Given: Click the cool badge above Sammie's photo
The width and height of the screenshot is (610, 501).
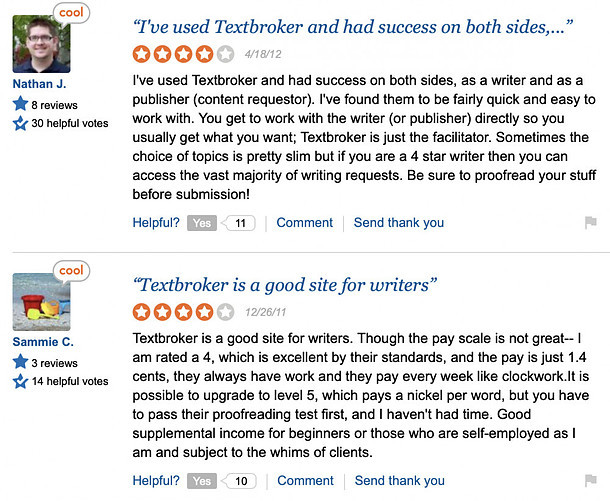Looking at the screenshot, I should pos(71,270).
